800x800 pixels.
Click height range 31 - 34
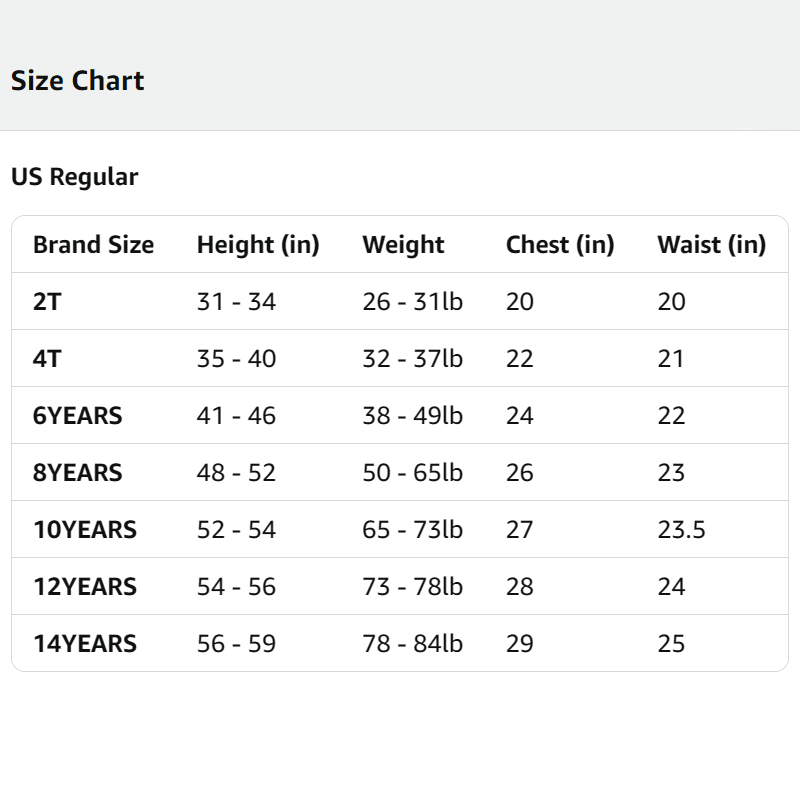tap(236, 301)
